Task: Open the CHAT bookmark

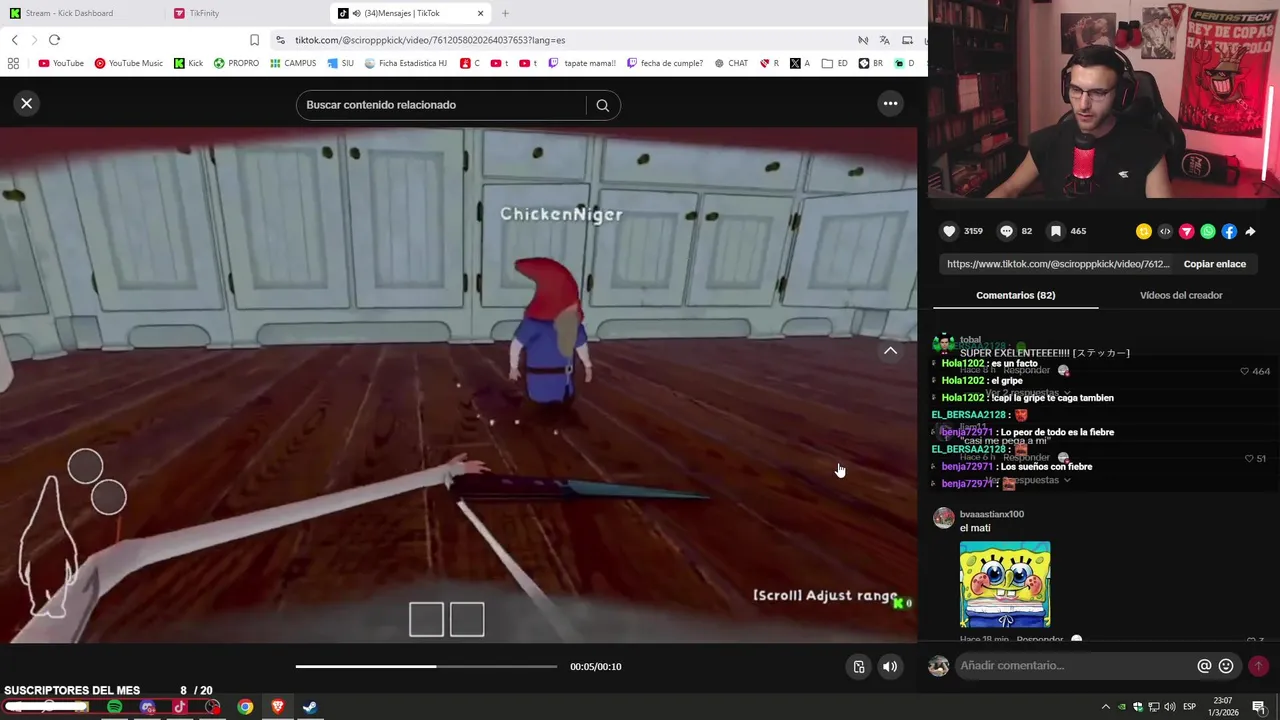Action: coord(731,63)
